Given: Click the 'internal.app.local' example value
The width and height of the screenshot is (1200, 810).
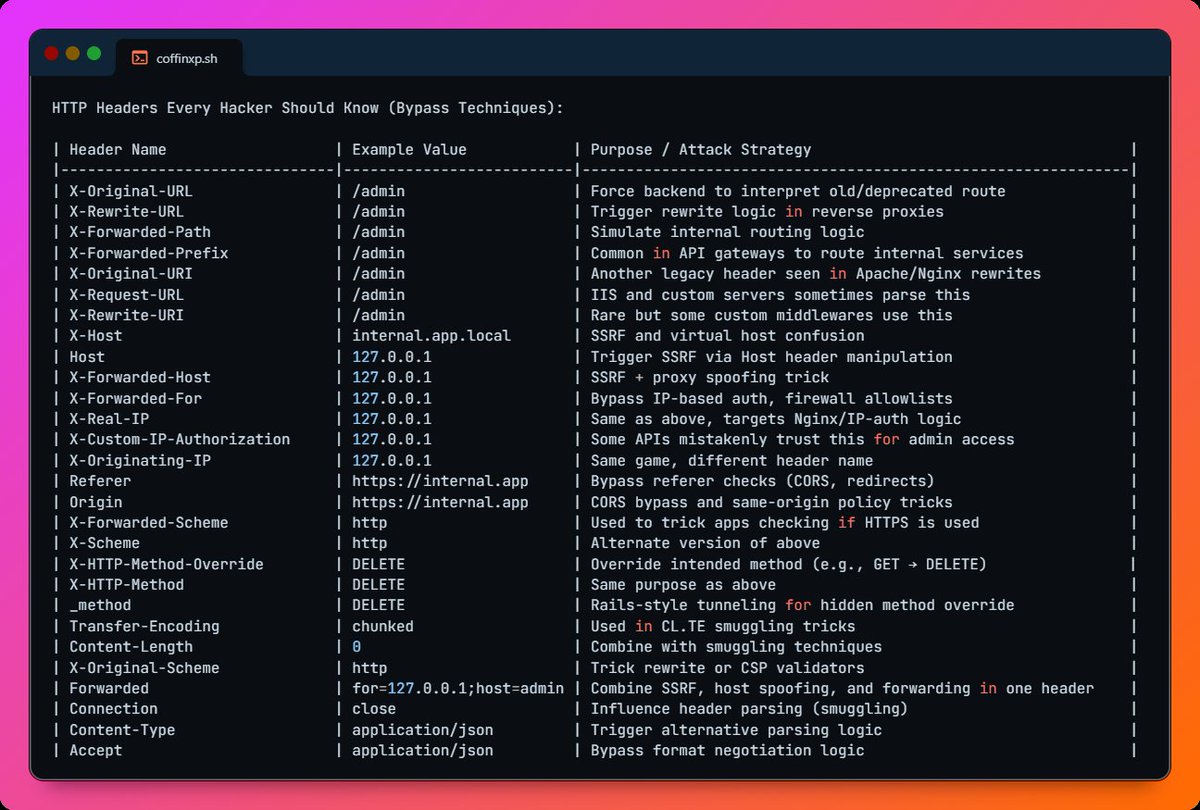Looking at the screenshot, I should point(431,336).
